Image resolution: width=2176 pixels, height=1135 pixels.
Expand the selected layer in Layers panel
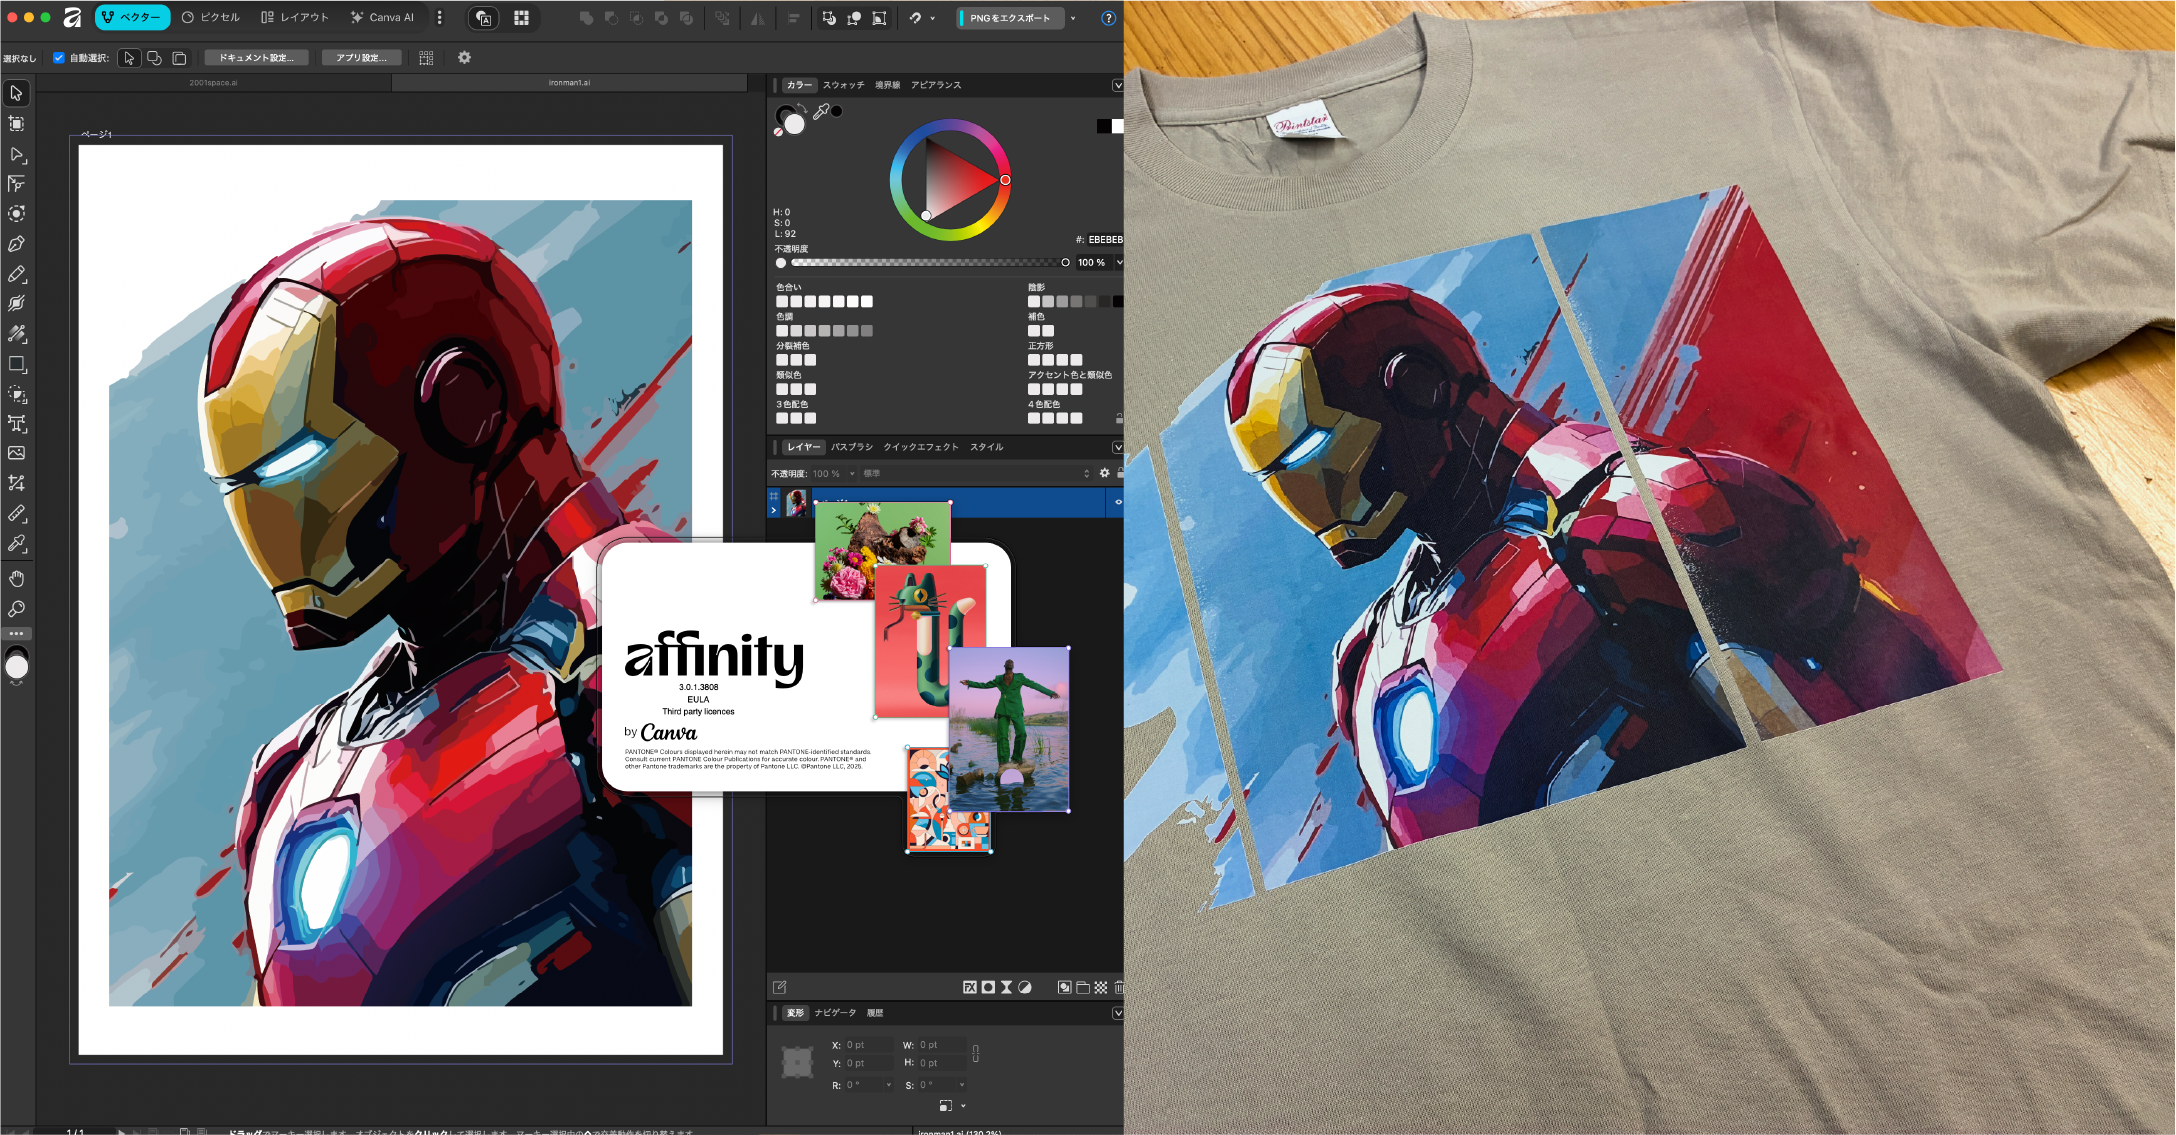[774, 510]
